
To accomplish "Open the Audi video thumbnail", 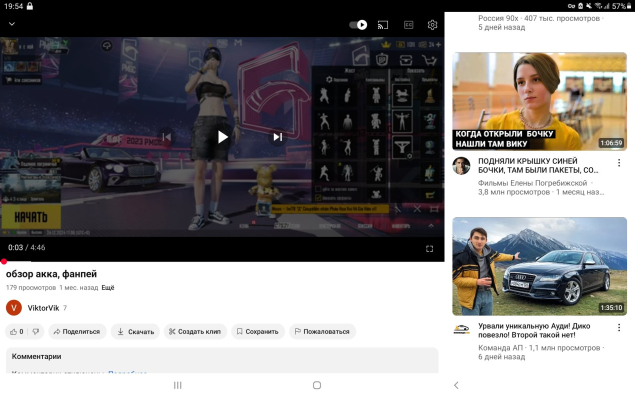I will pos(539,266).
